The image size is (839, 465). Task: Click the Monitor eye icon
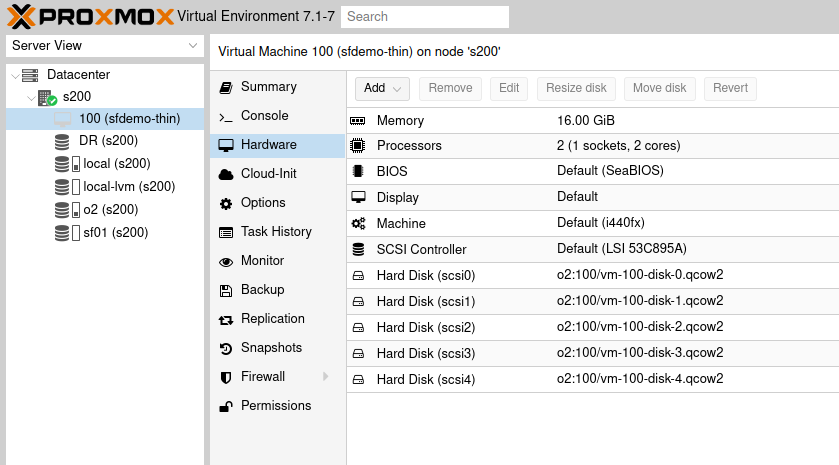point(226,262)
